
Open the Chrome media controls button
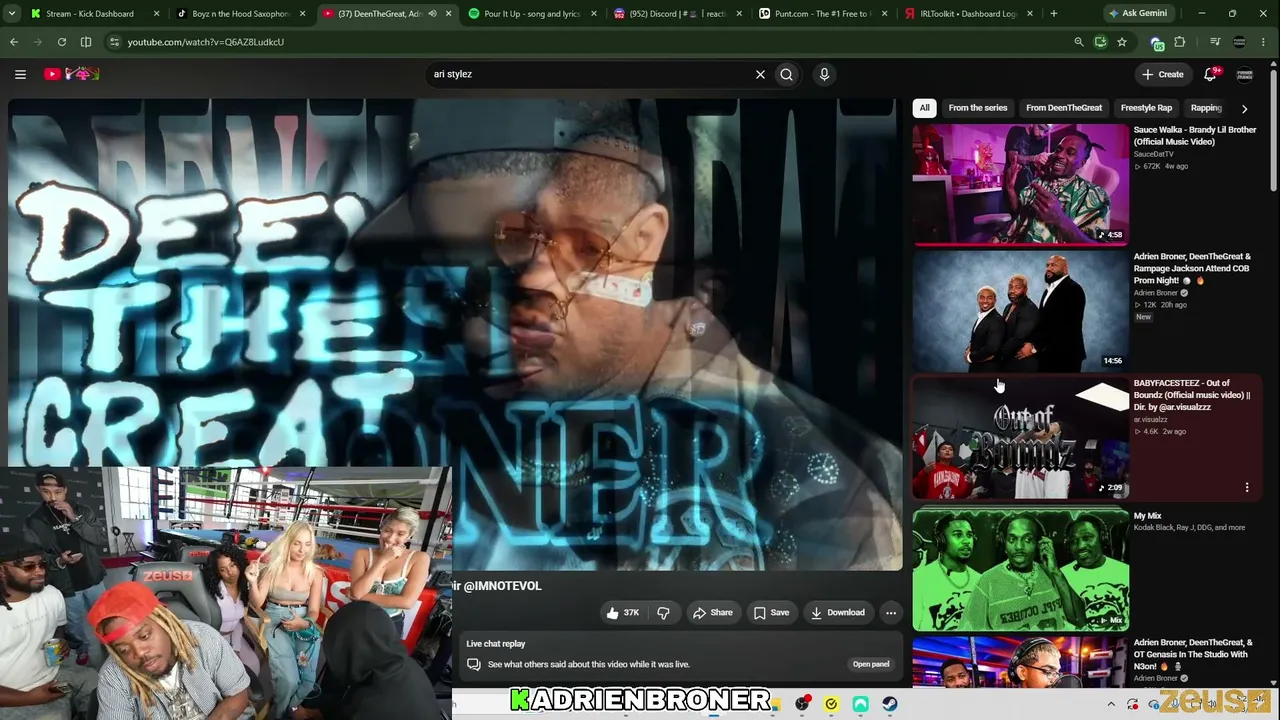click(1215, 42)
